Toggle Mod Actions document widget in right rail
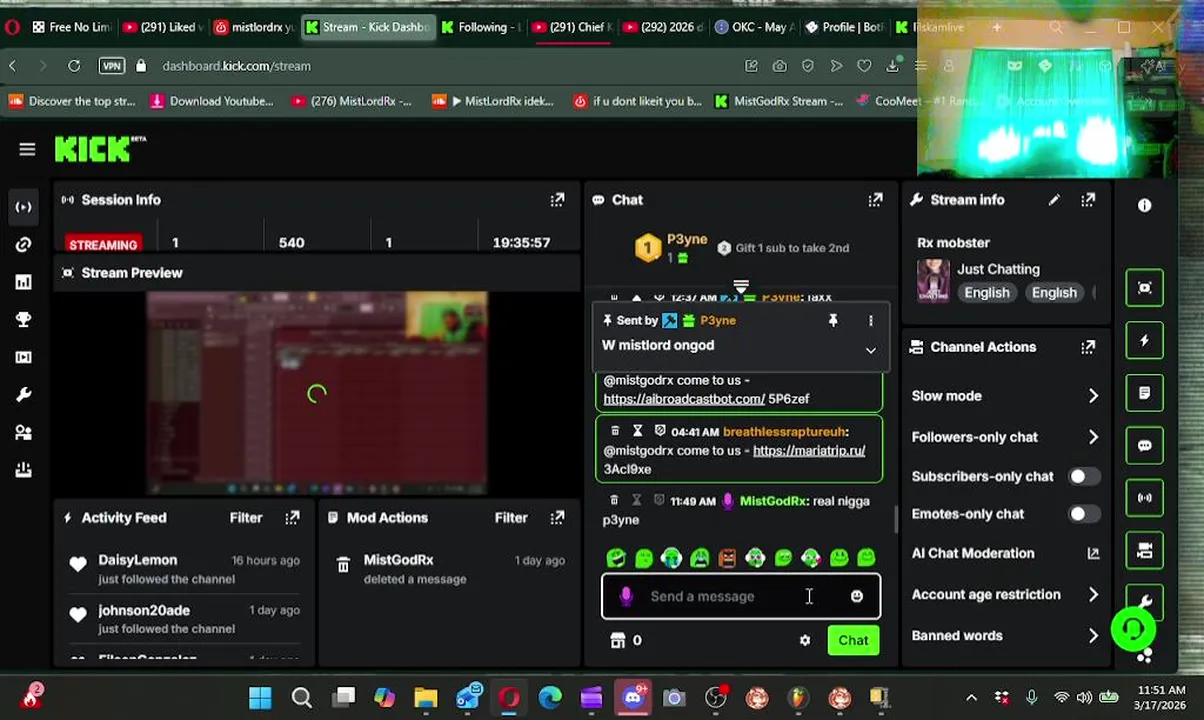The height and width of the screenshot is (720, 1204). click(x=1144, y=393)
